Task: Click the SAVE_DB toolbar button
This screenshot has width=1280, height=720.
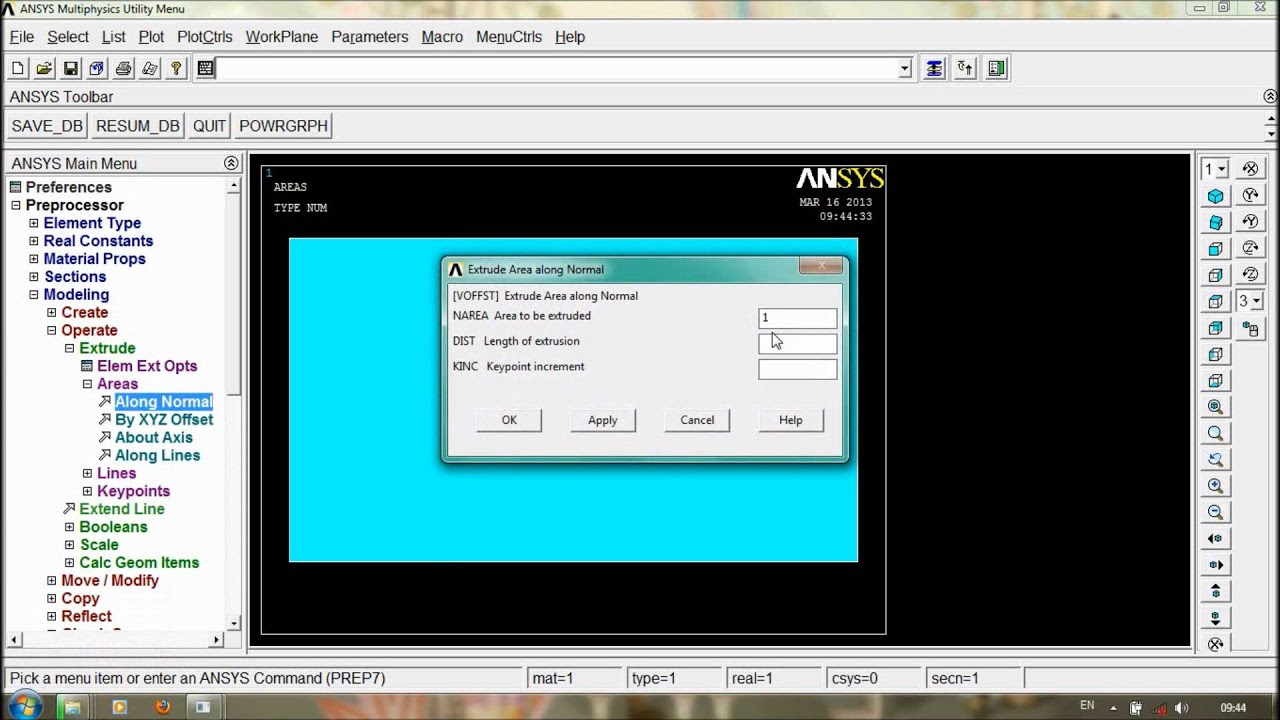Action: coord(47,126)
